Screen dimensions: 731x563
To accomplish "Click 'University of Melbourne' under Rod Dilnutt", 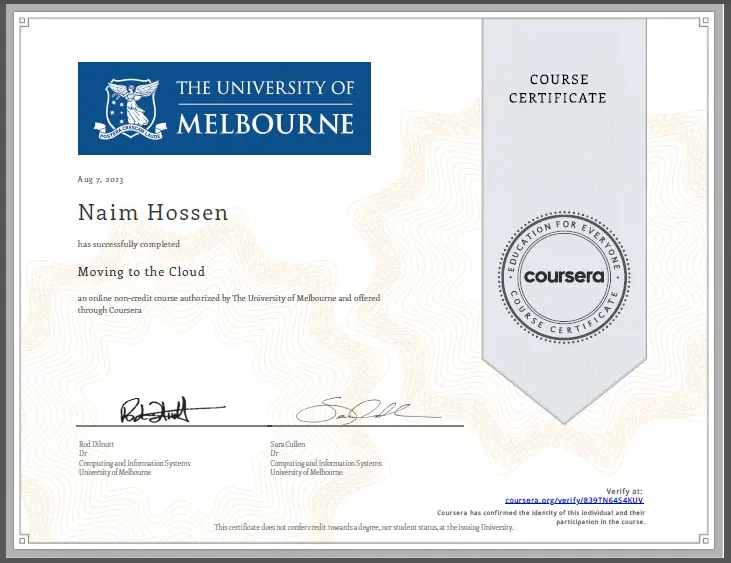I will [115, 472].
